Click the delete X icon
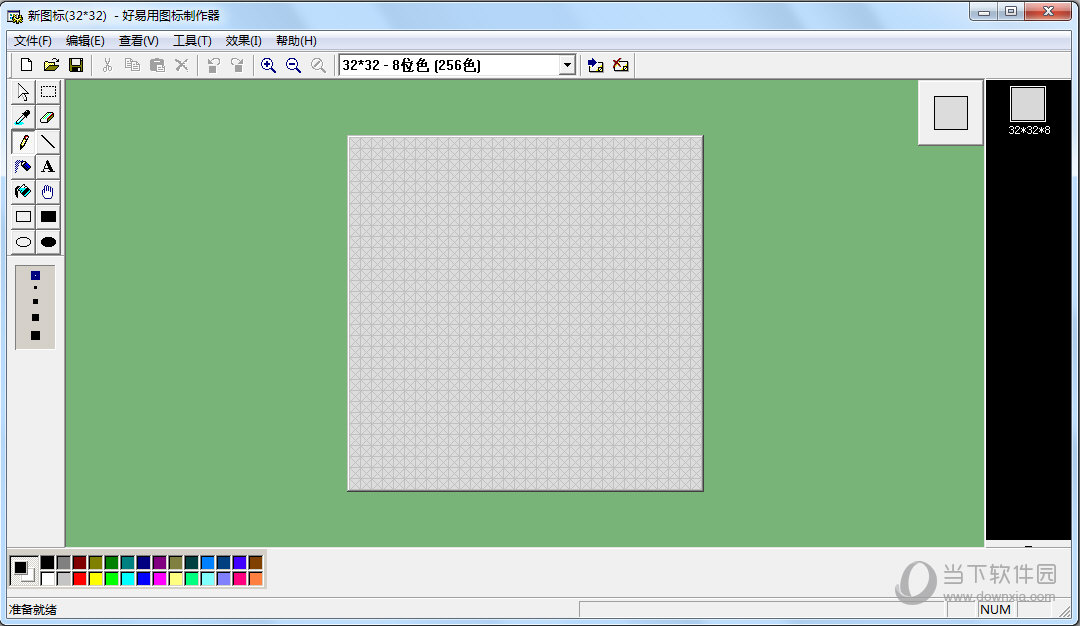Image resolution: width=1080 pixels, height=626 pixels. [x=182, y=65]
